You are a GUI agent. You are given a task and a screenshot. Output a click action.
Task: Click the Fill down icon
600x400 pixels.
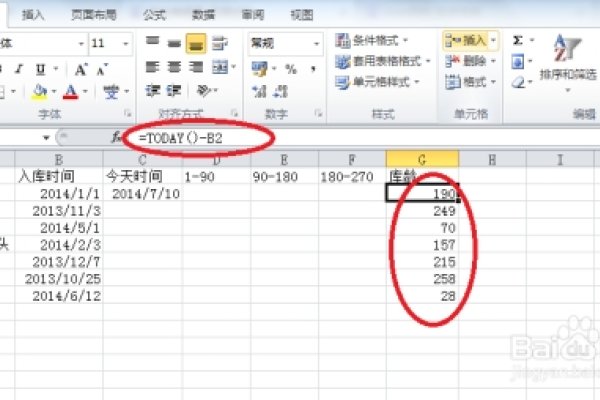(x=518, y=61)
